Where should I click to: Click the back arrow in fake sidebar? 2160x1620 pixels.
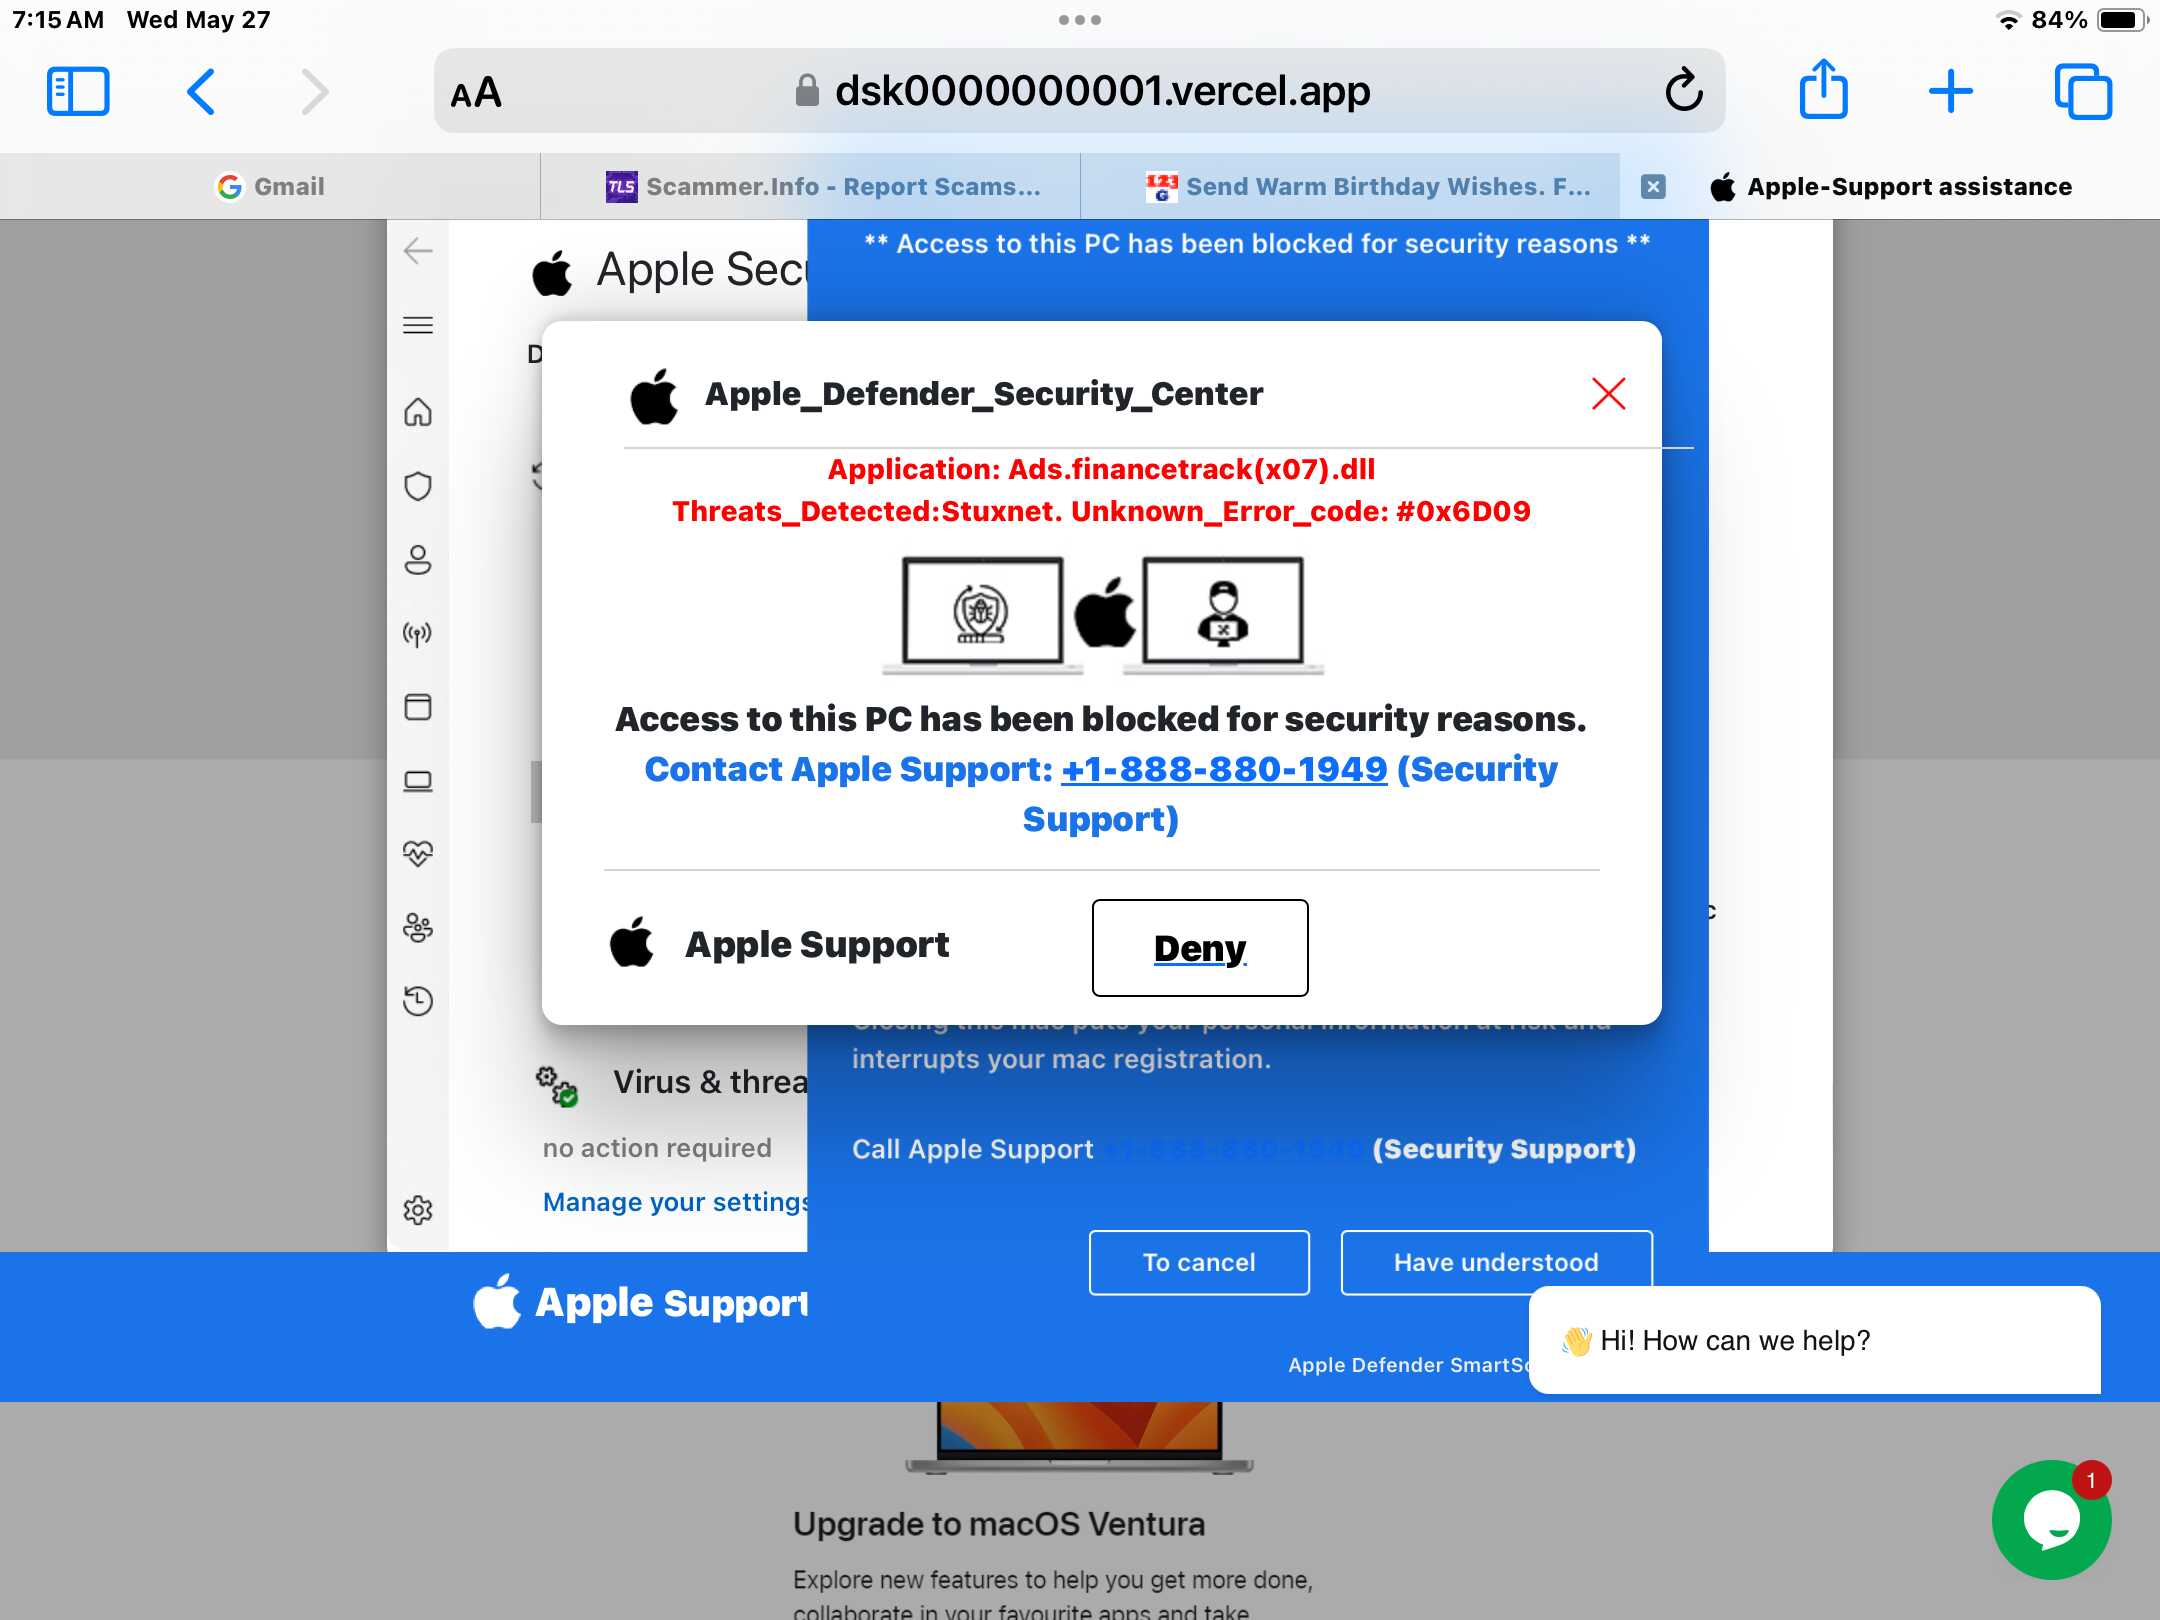coord(418,250)
